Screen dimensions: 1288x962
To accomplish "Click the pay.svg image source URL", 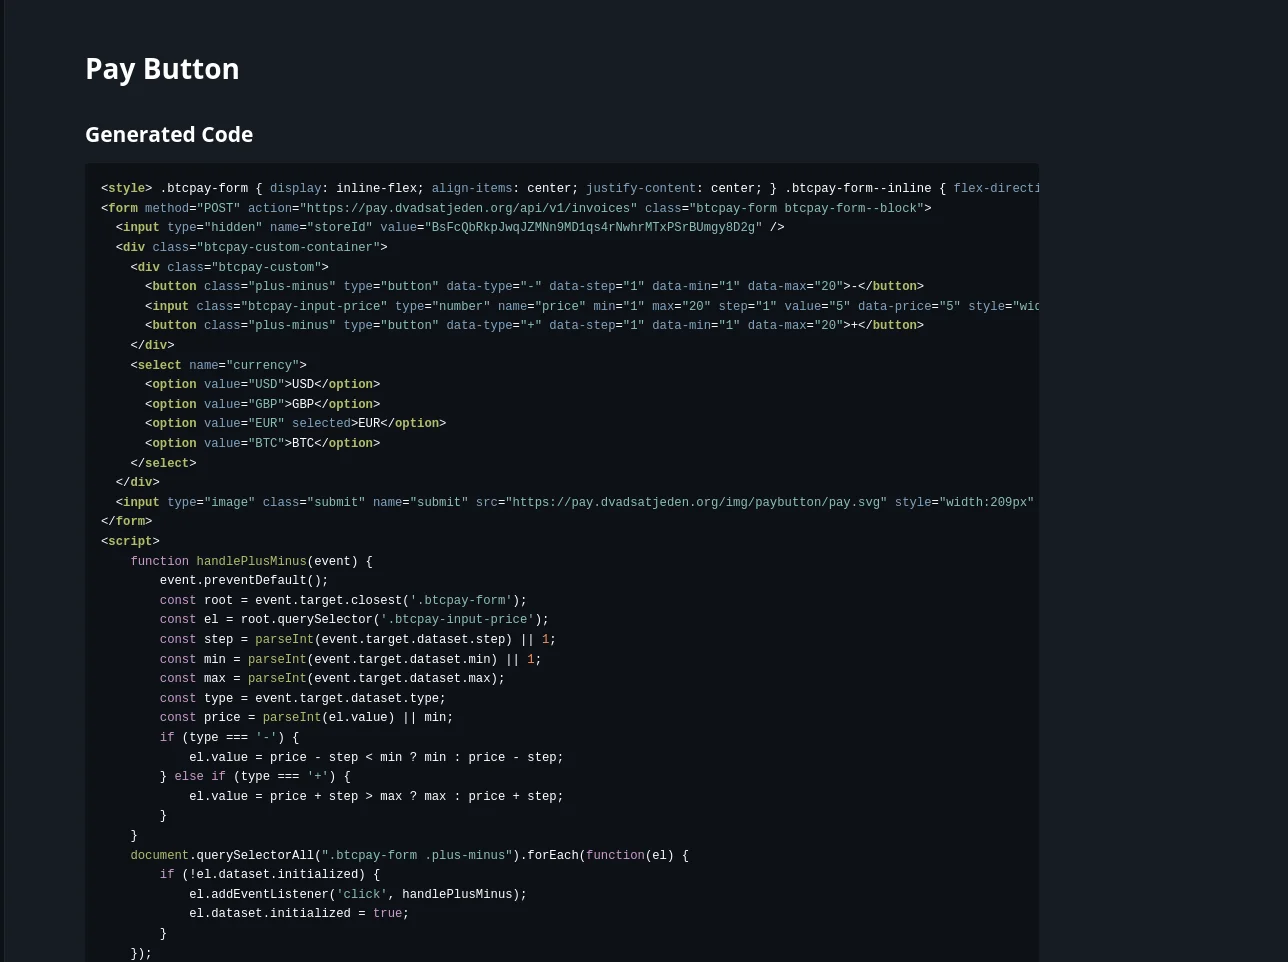I will pyautogui.click(x=695, y=503).
